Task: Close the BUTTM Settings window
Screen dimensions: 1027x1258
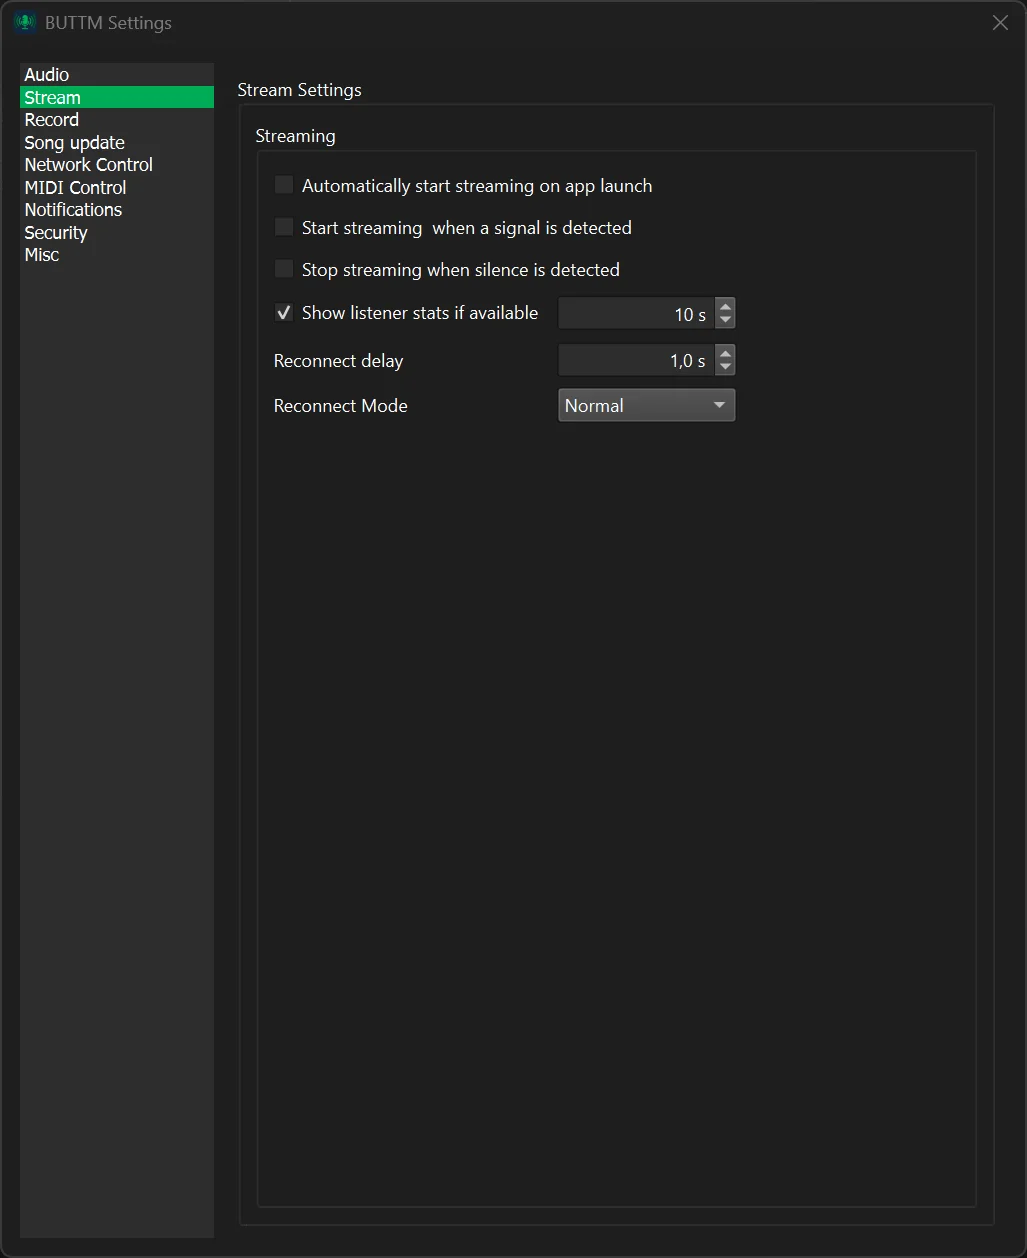Action: pyautogui.click(x=999, y=22)
